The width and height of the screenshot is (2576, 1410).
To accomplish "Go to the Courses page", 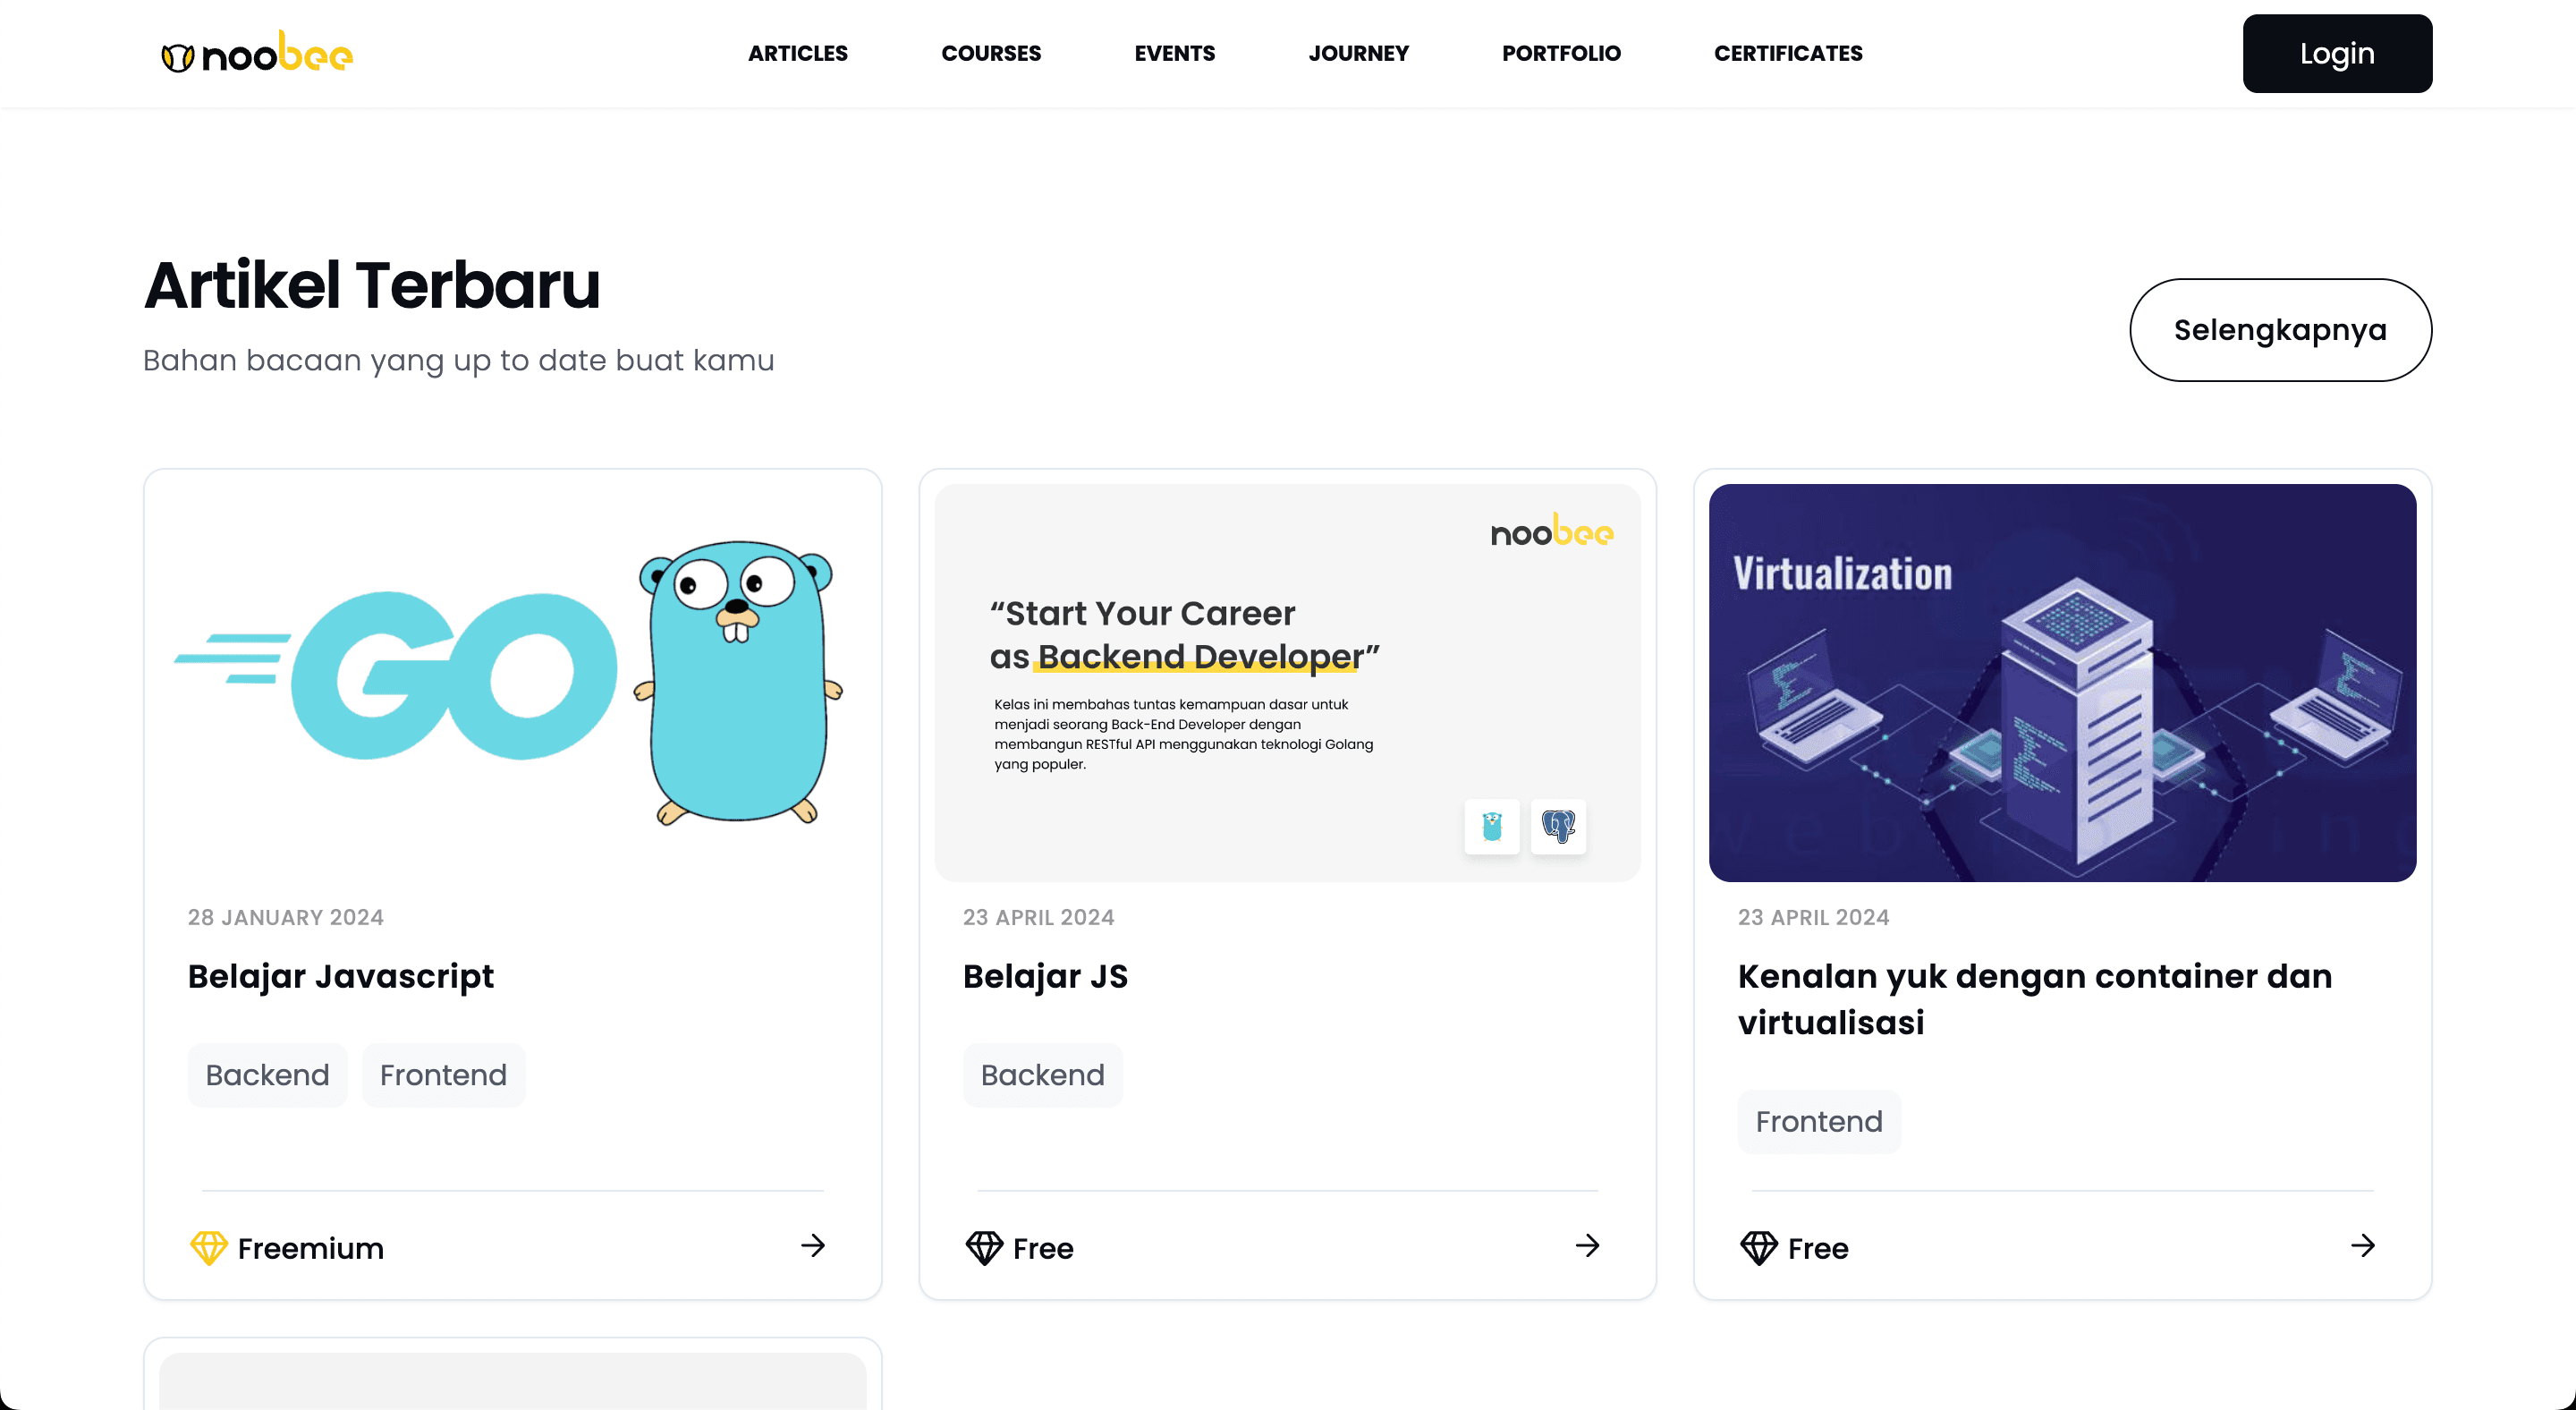I will pyautogui.click(x=991, y=53).
